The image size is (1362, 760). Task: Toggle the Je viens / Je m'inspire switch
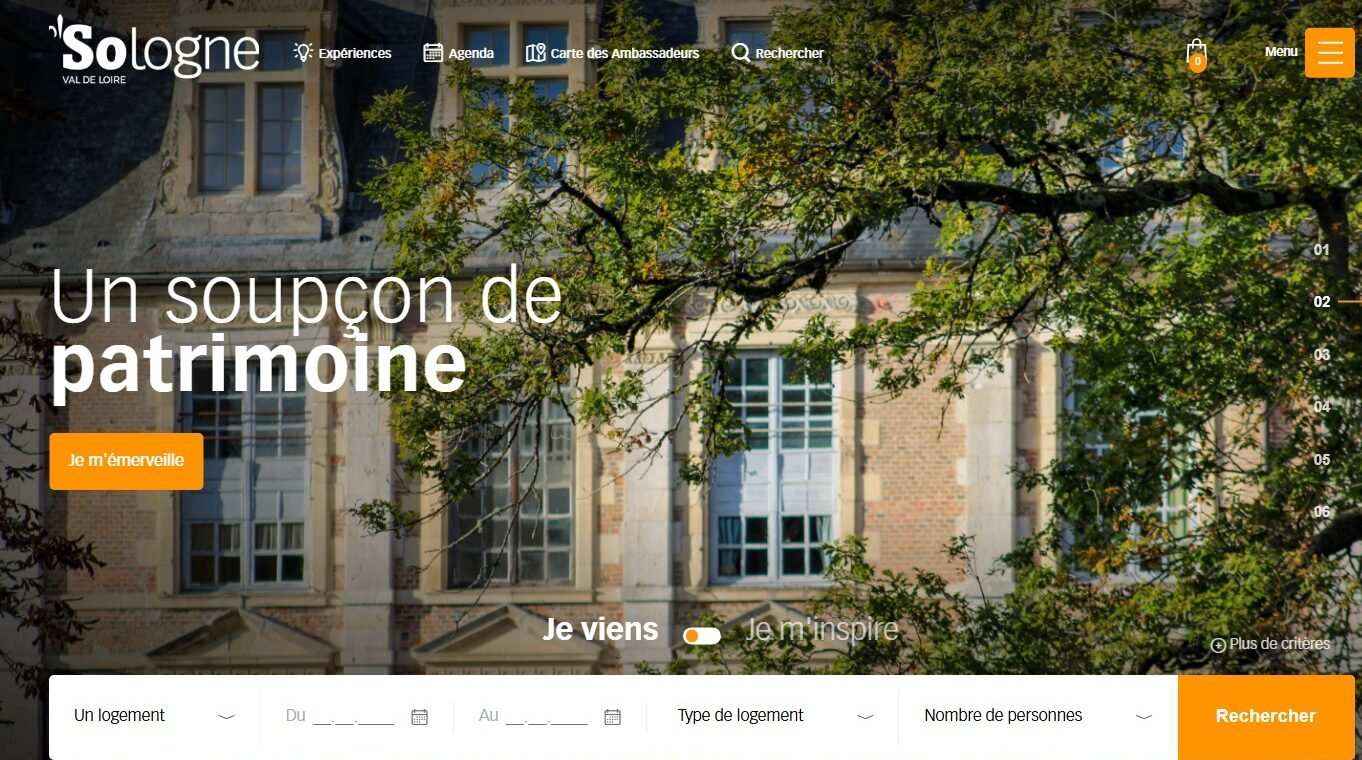click(x=702, y=636)
